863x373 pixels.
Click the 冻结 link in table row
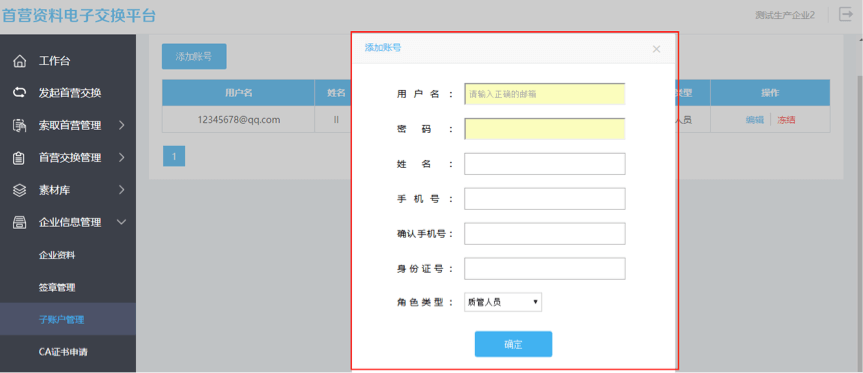point(786,120)
